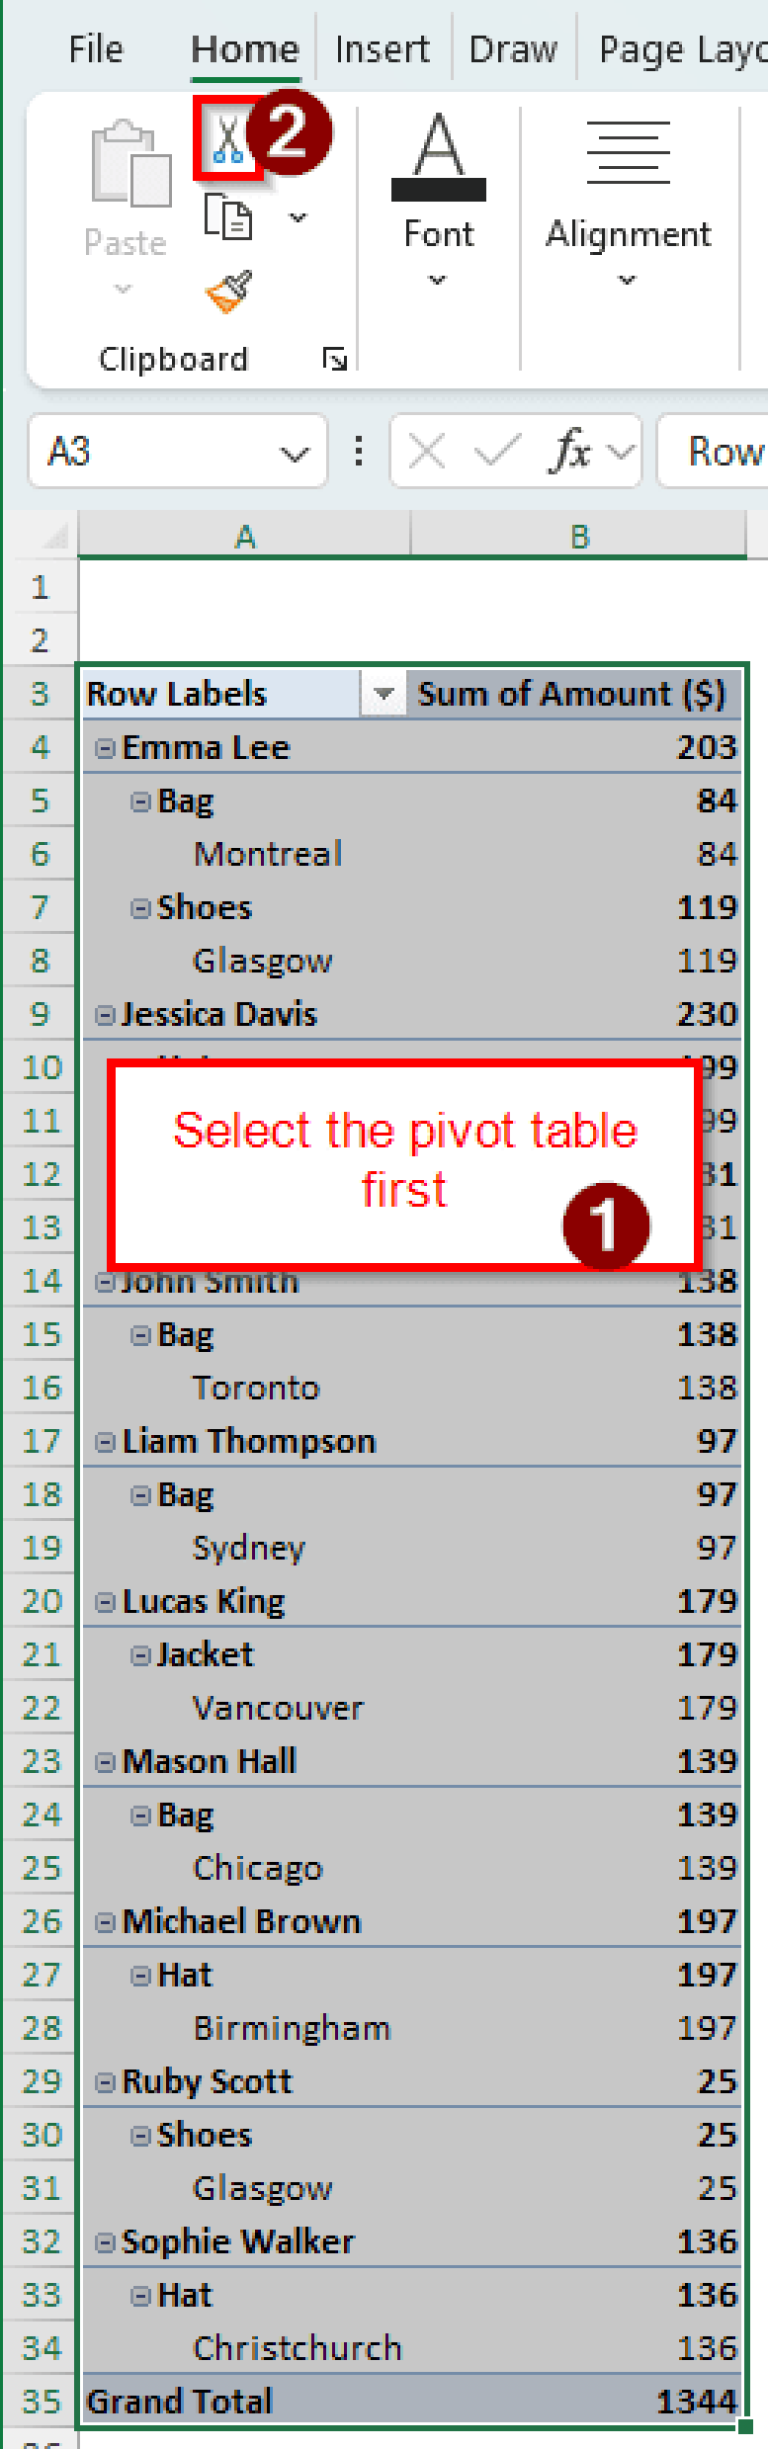Screen dimensions: 768x2449
Task: Open Insert Function using the fx icon
Action: click(571, 451)
